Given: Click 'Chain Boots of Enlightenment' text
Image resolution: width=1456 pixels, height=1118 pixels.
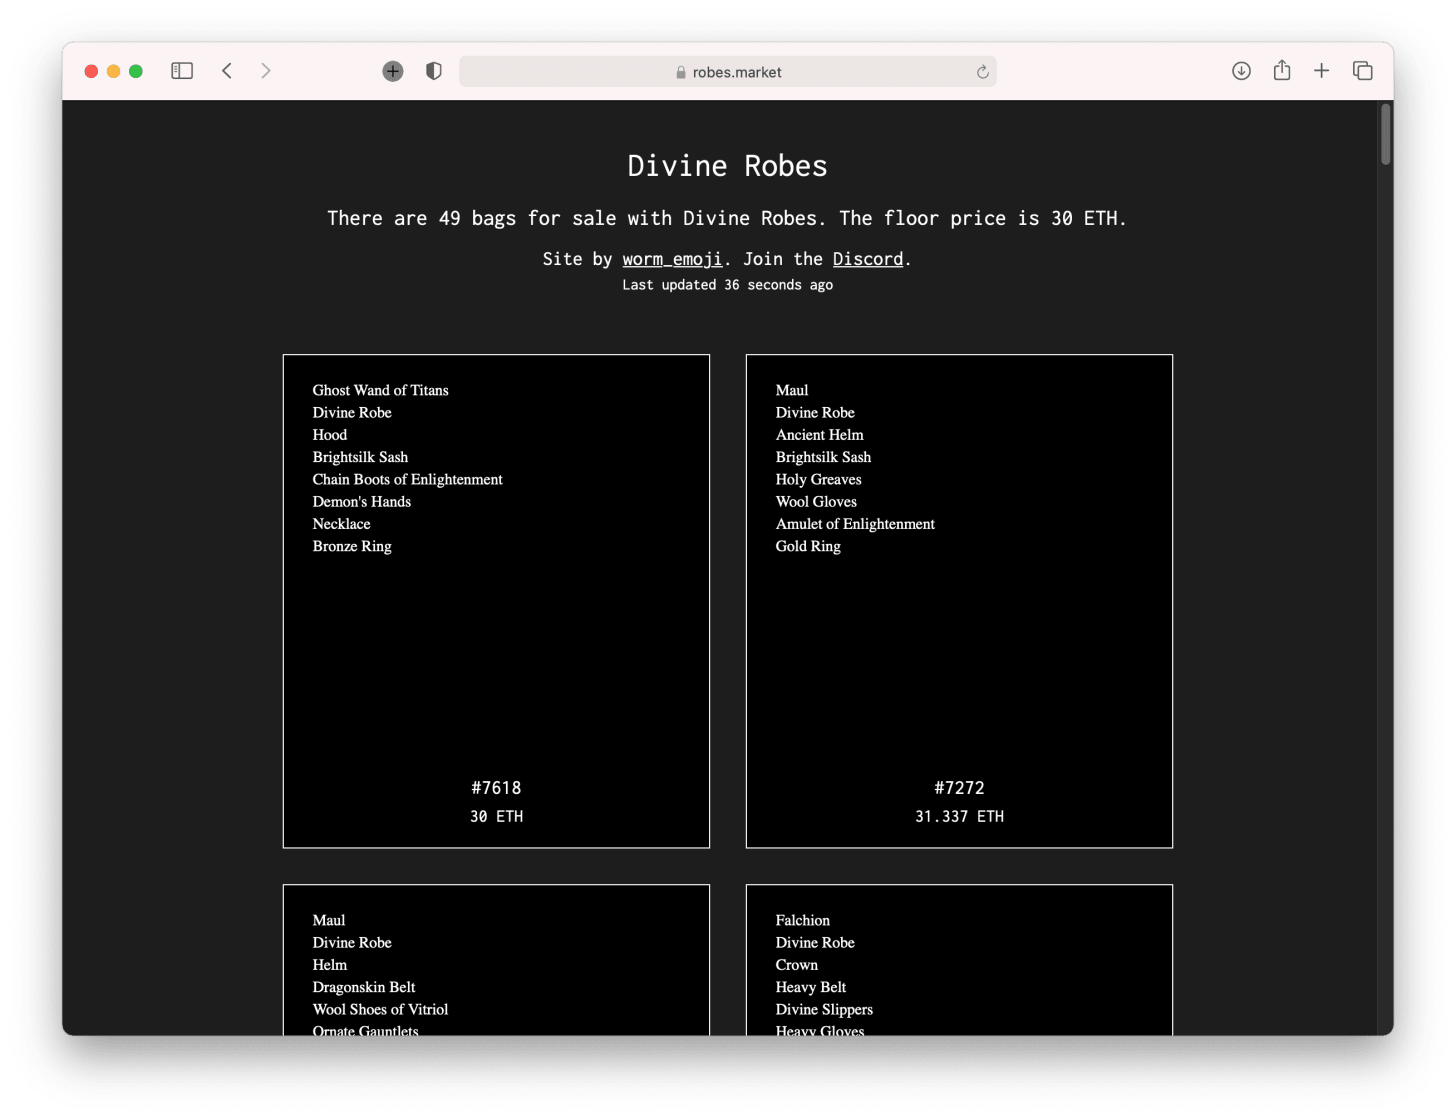Looking at the screenshot, I should point(407,479).
